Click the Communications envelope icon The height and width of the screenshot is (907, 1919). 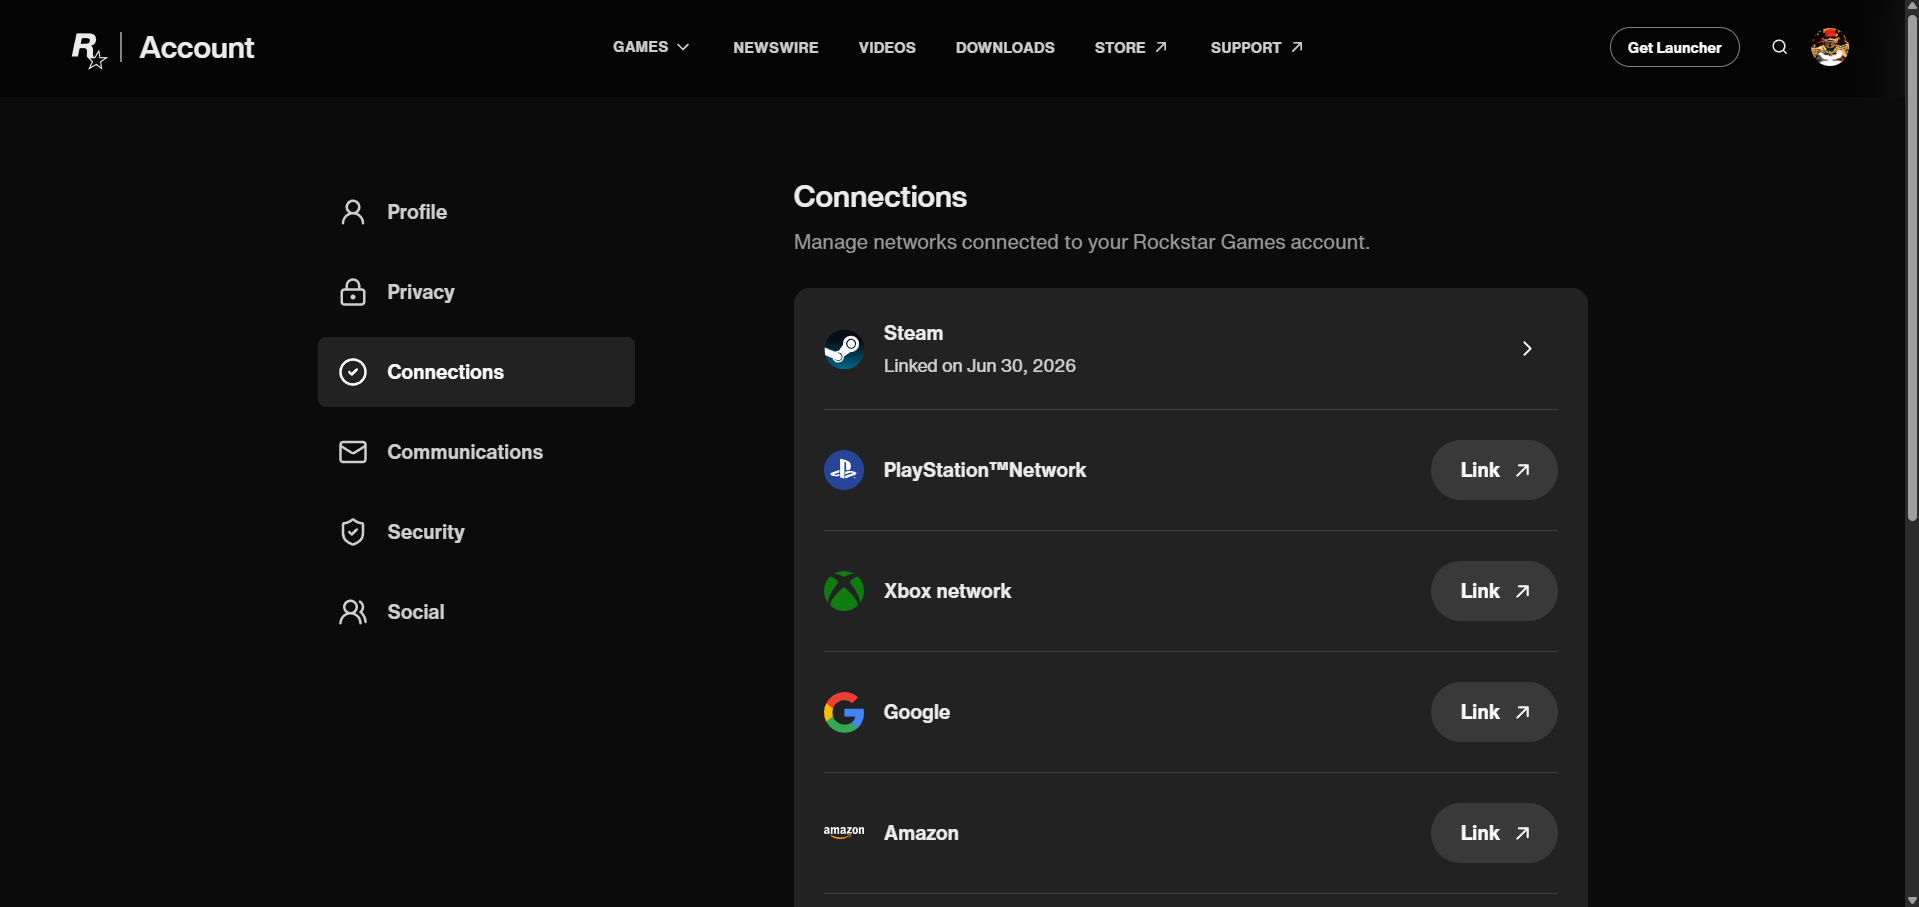353,452
